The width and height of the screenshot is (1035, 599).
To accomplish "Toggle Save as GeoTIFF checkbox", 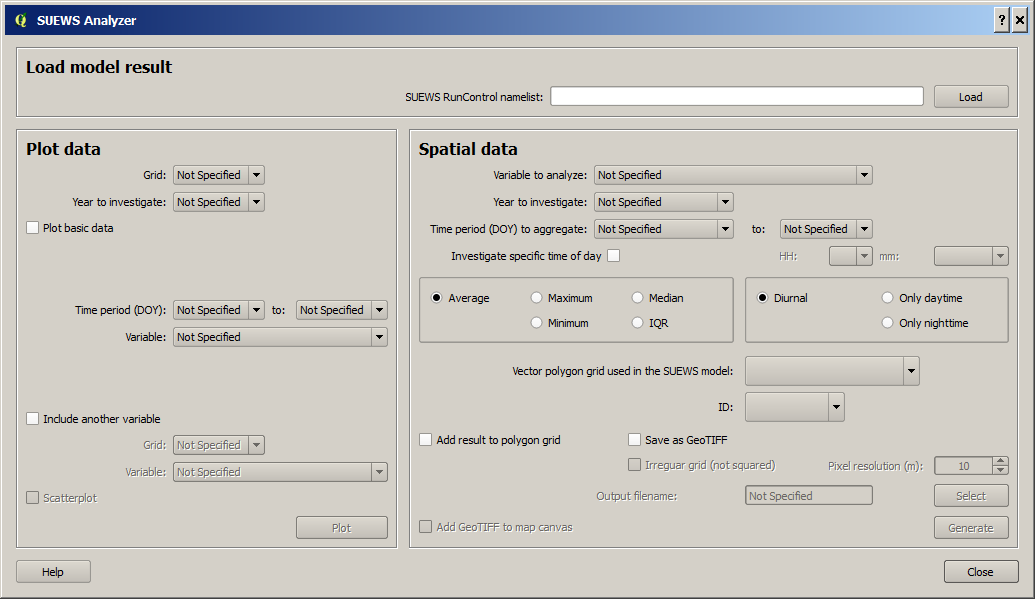I will [x=634, y=440].
